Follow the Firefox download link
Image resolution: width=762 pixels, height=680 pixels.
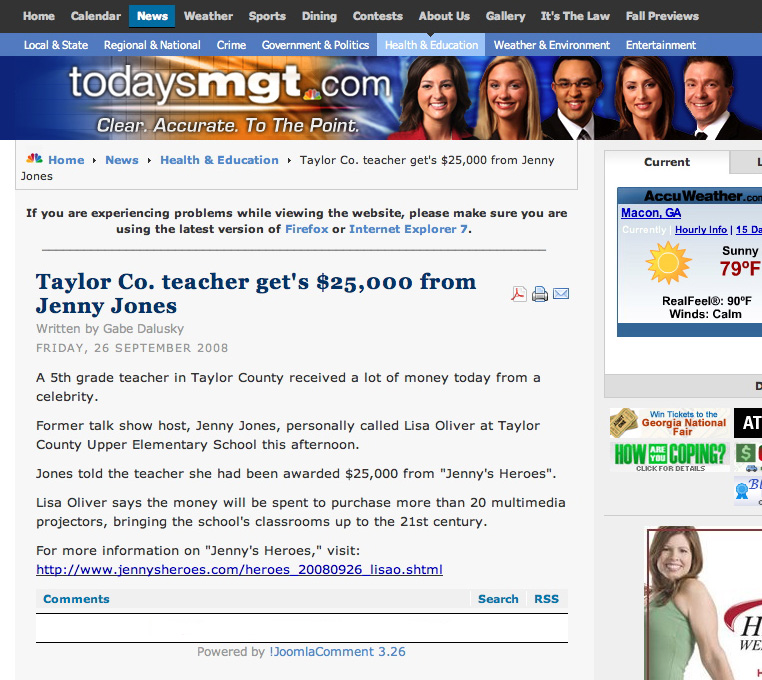[307, 229]
